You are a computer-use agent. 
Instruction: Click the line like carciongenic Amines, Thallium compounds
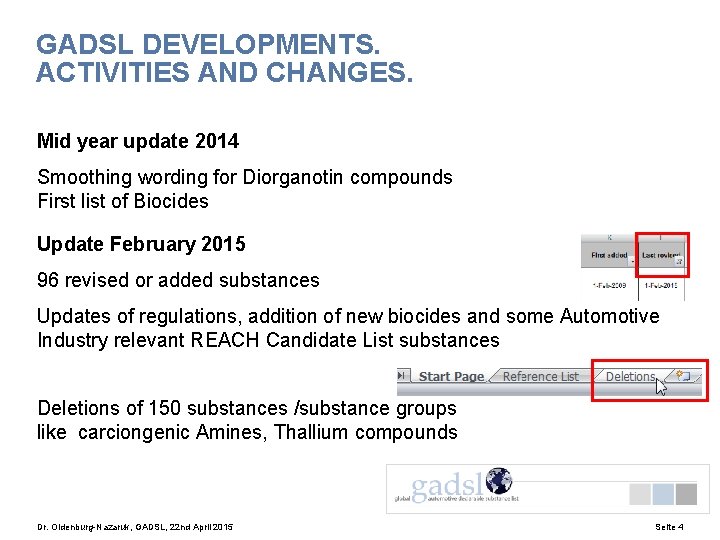tap(247, 432)
